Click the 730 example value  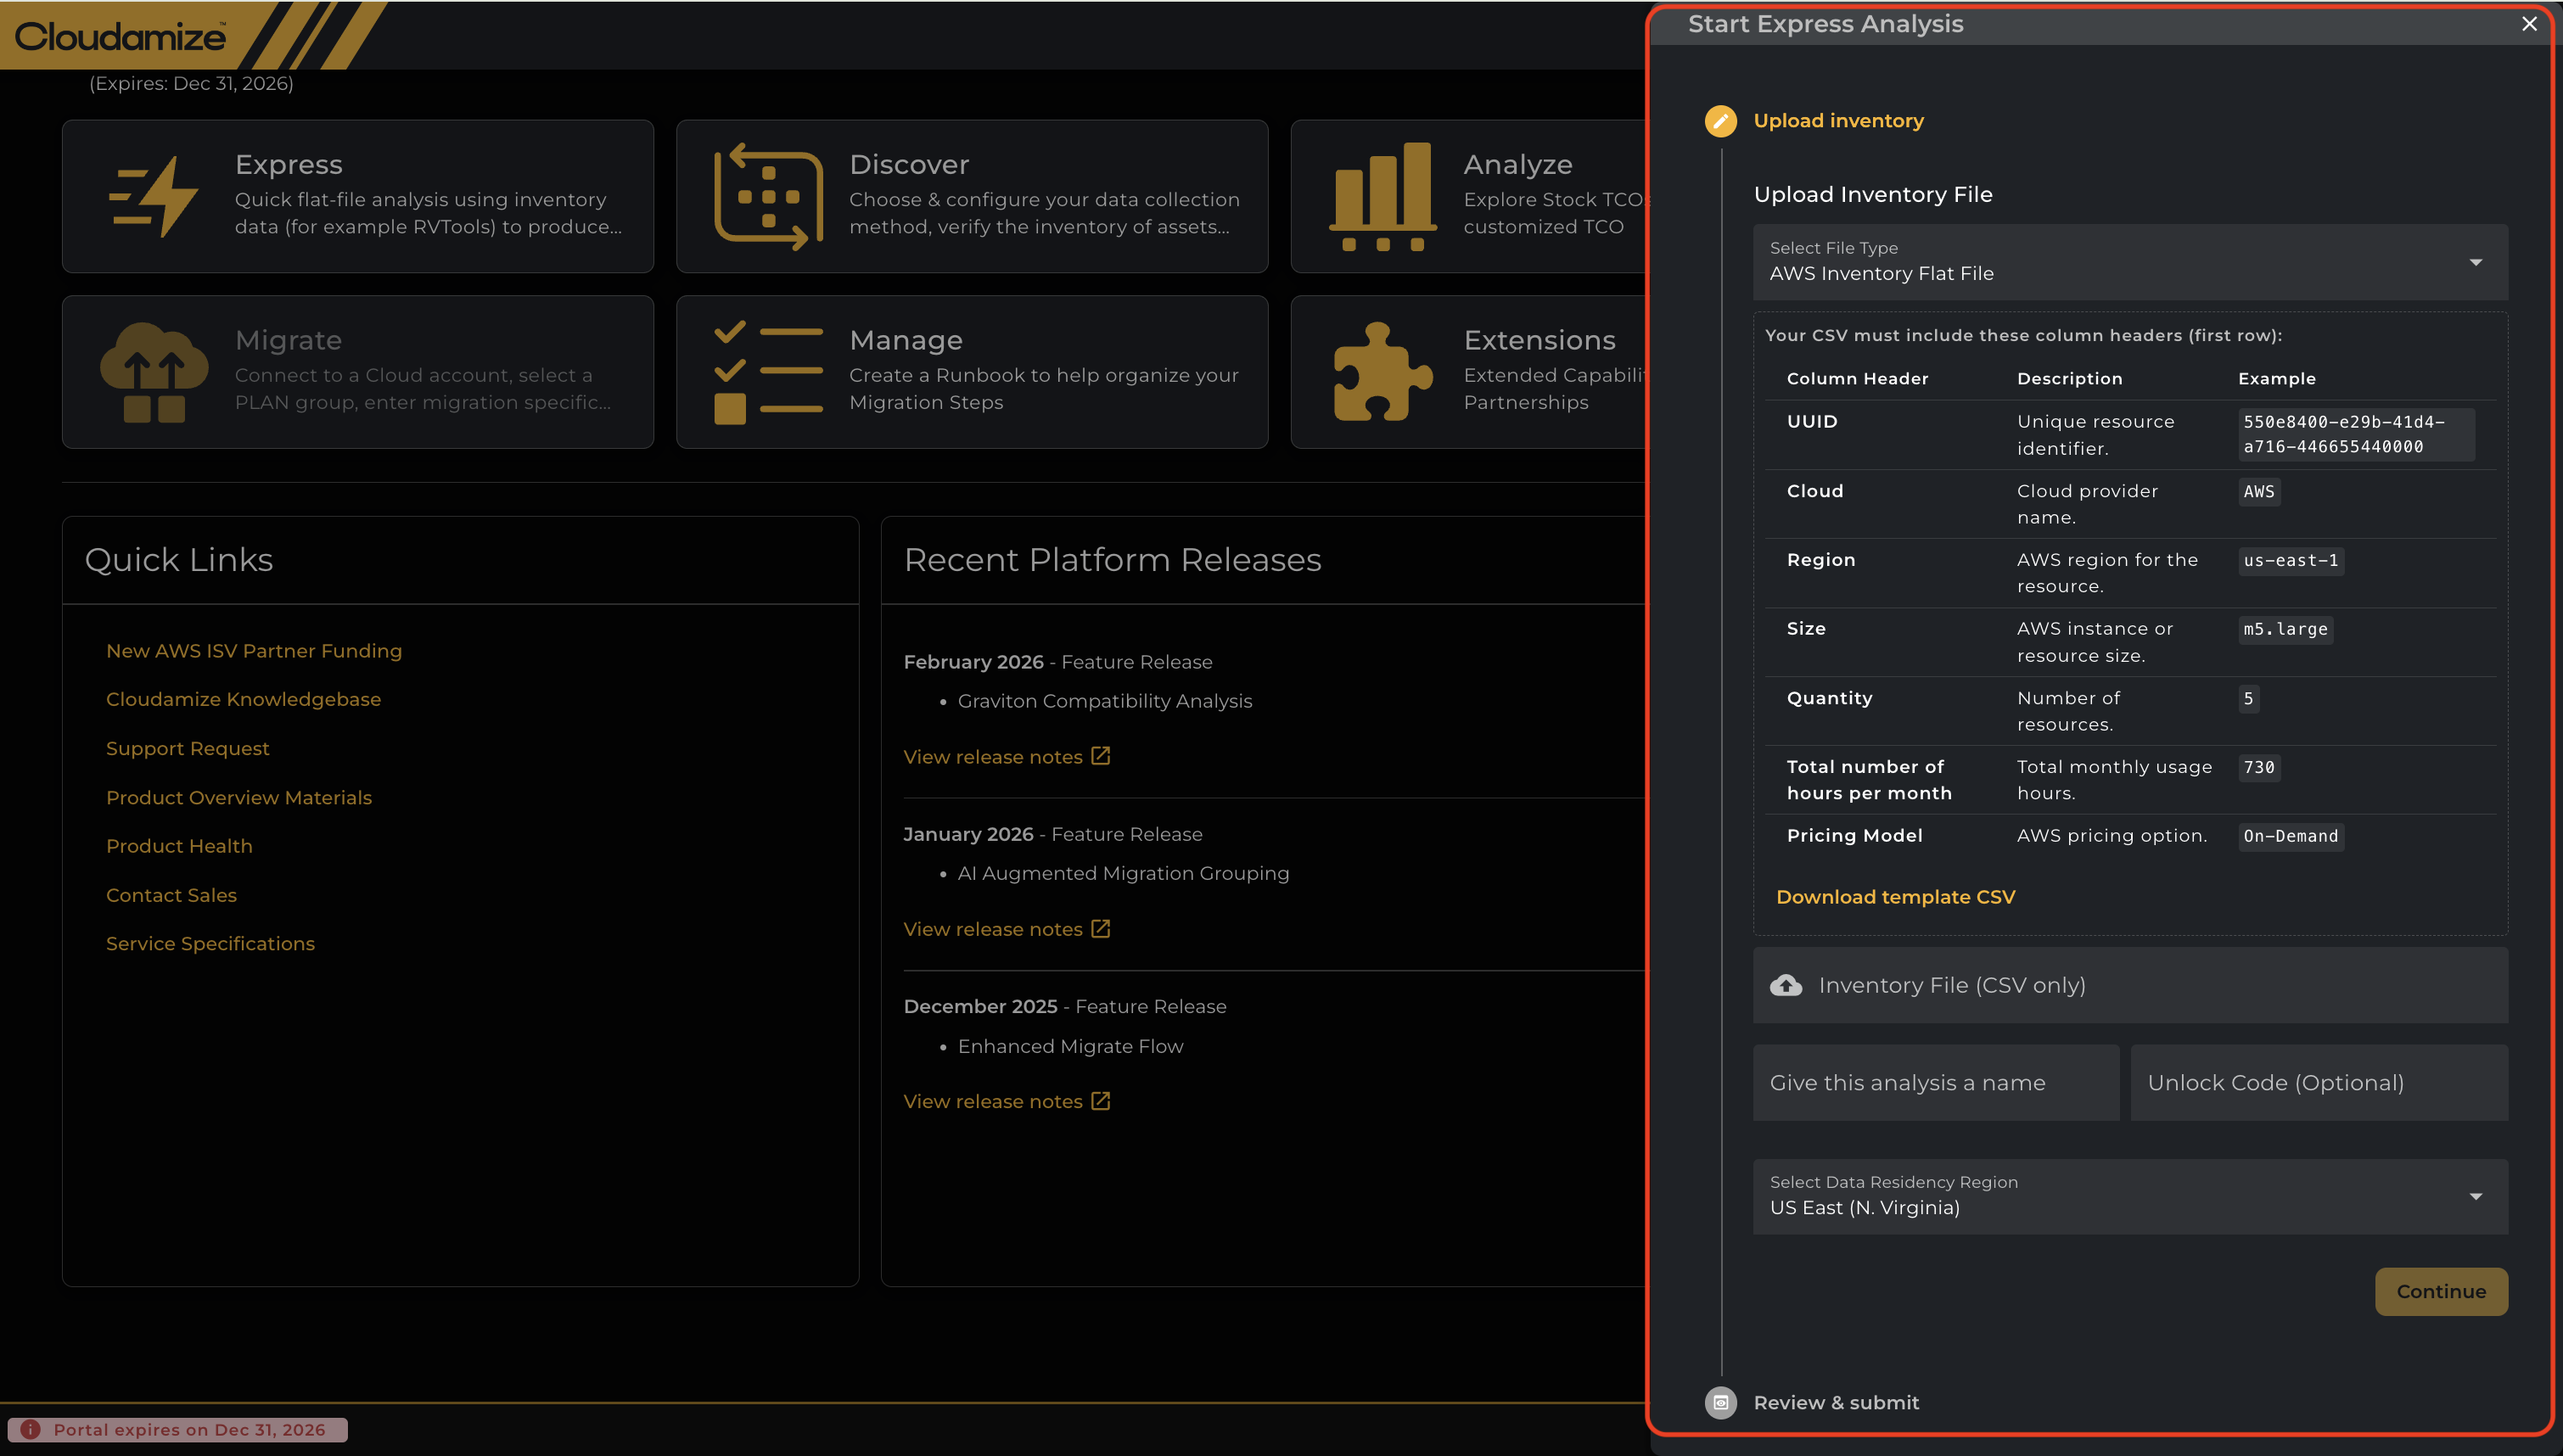click(2258, 767)
